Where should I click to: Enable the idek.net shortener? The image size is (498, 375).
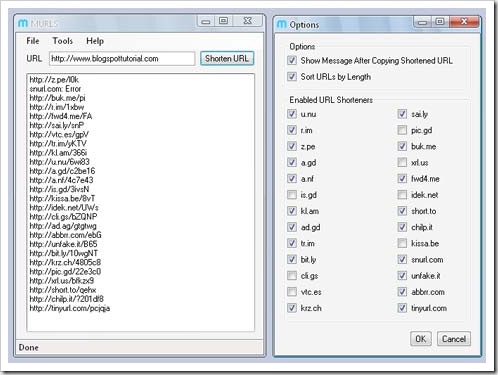402,195
